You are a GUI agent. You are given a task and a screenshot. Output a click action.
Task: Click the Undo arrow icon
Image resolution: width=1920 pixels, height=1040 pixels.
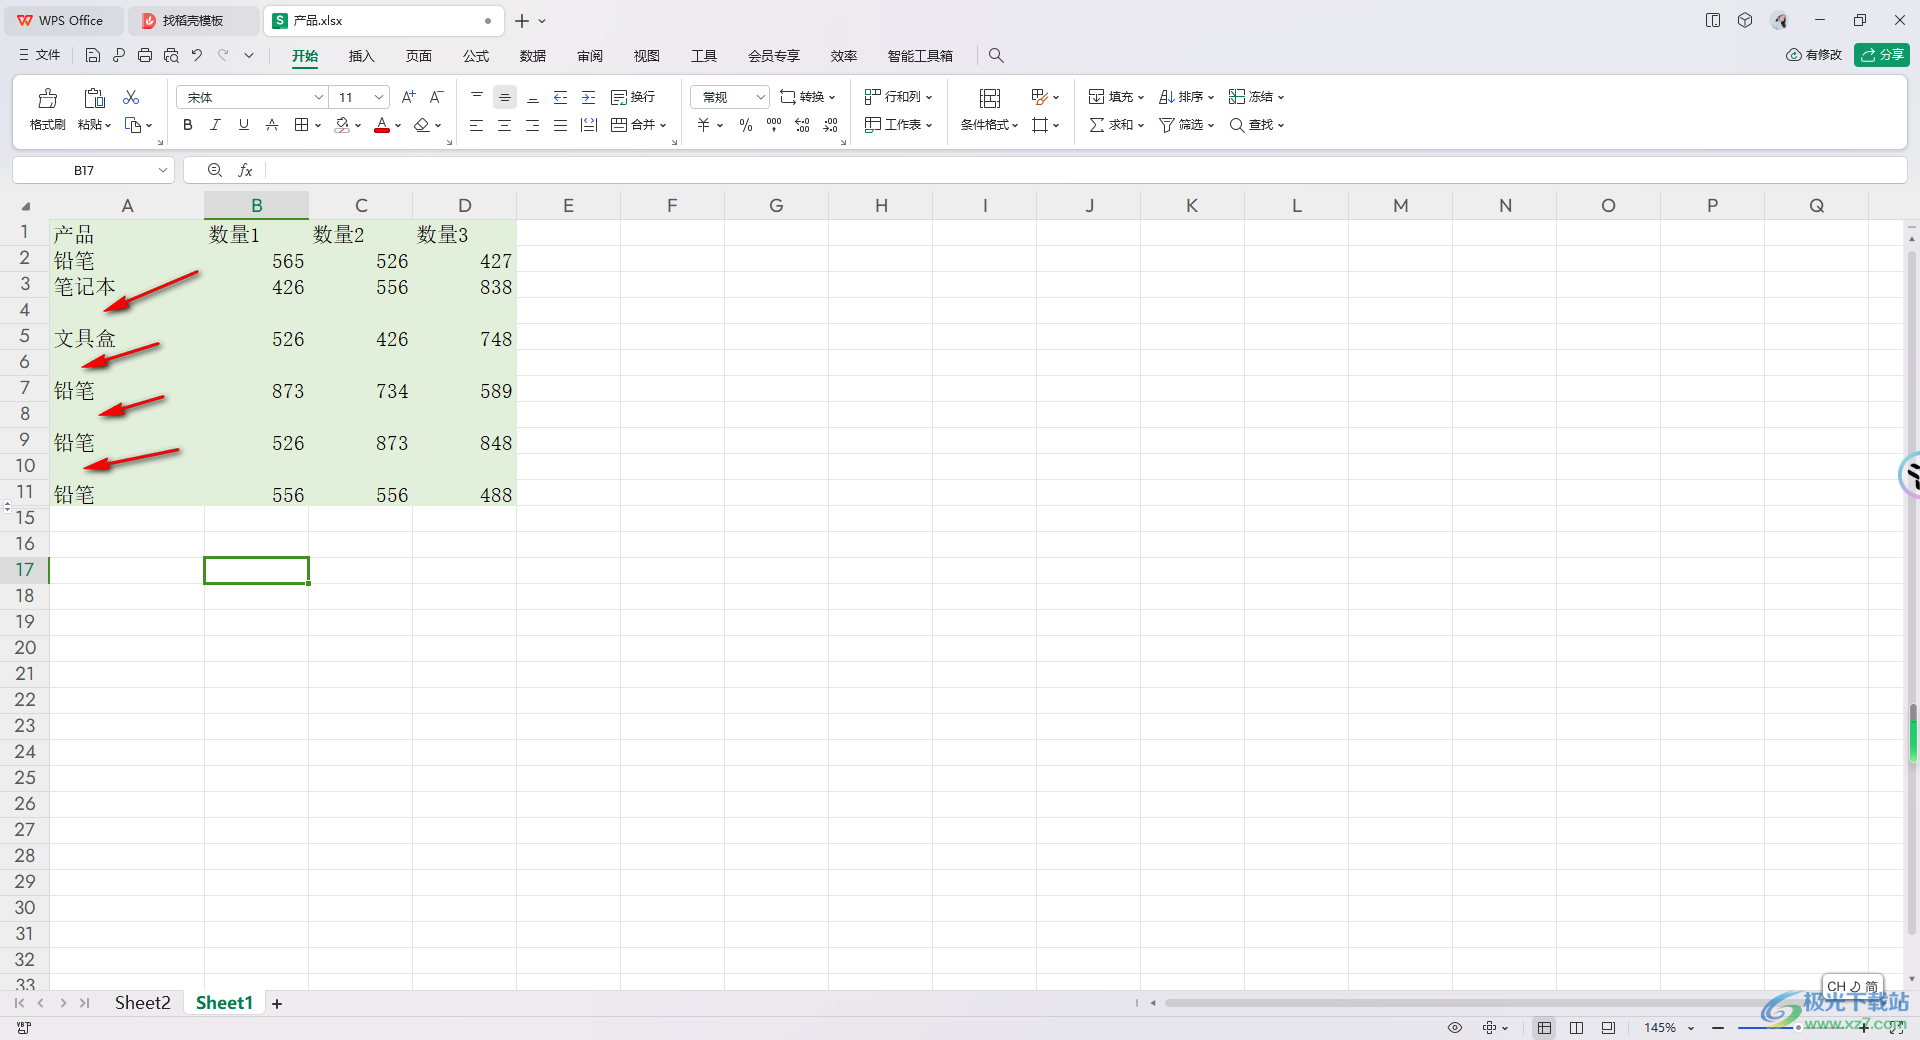[x=197, y=56]
